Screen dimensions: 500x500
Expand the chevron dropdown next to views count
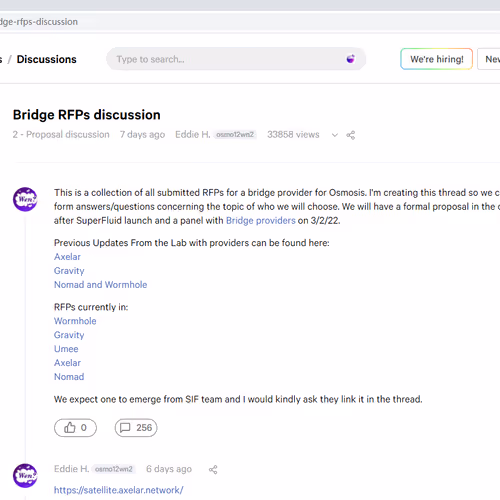click(335, 135)
